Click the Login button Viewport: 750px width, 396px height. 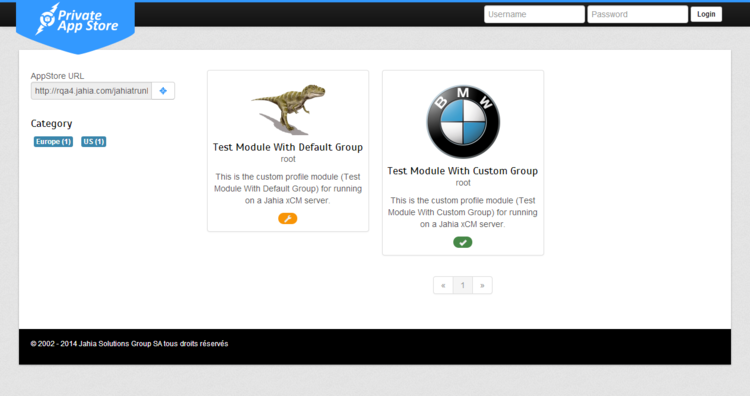(x=706, y=14)
